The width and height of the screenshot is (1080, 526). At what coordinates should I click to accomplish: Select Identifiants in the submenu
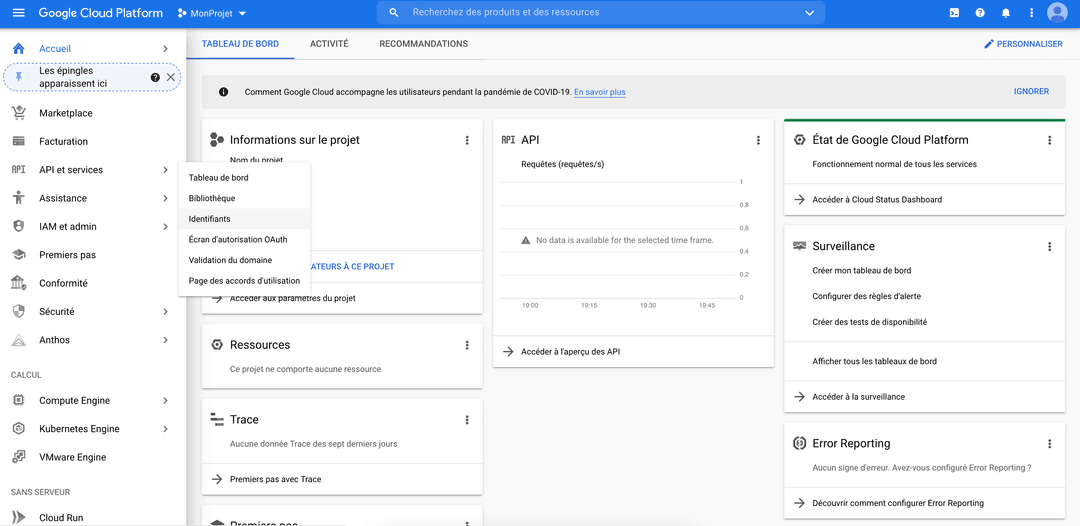coord(245,219)
